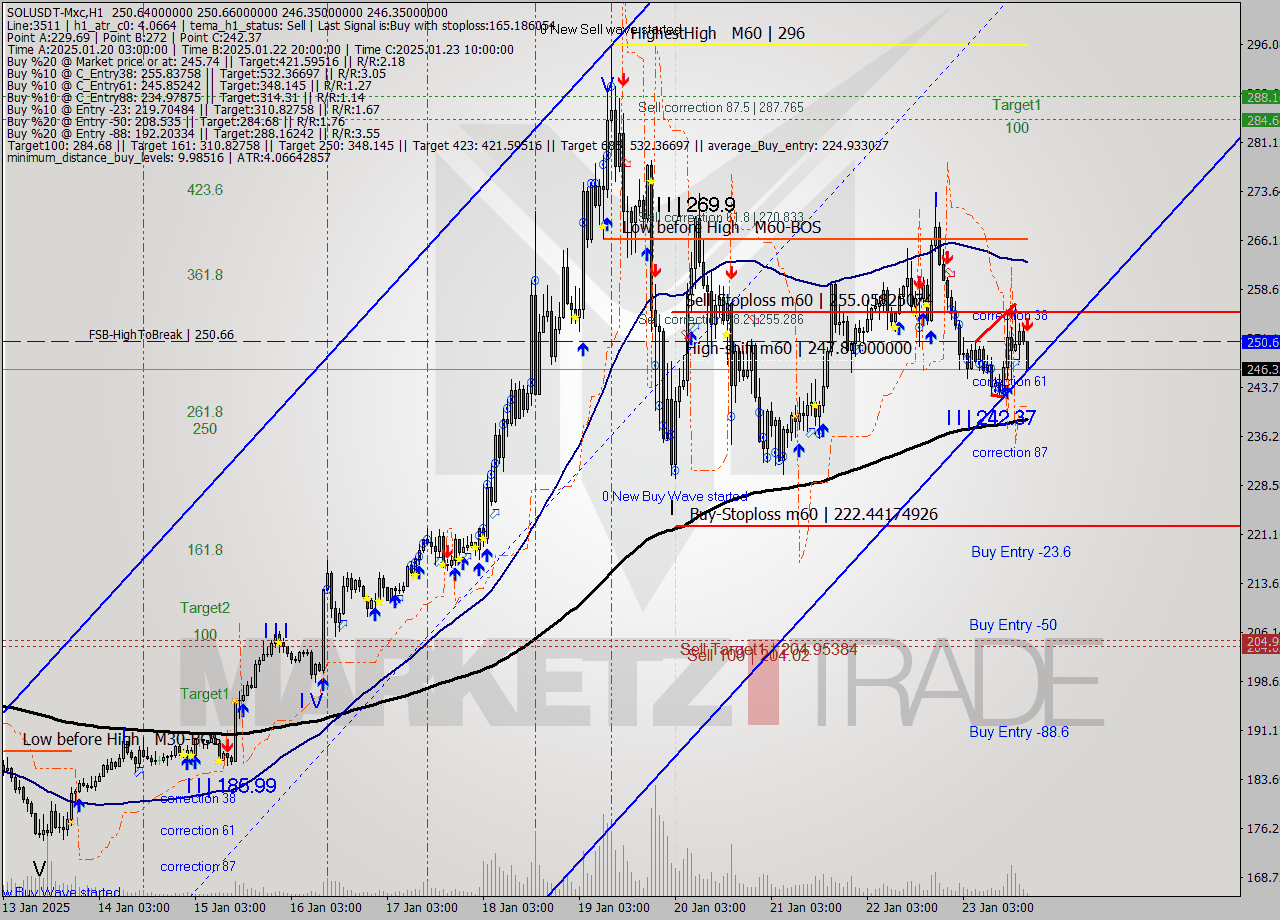This screenshot has width=1280, height=920.
Task: Click the '19 Jan 03:00' time axis label
Action: (612, 908)
